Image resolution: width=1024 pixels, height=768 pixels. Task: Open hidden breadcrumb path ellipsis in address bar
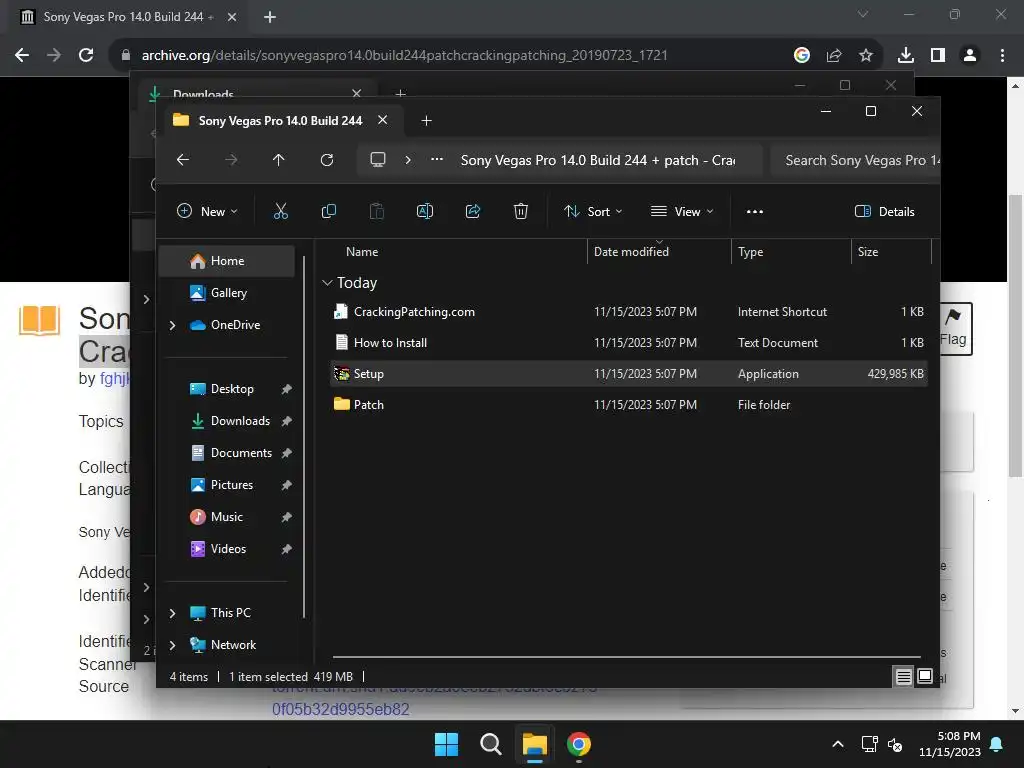pyautogui.click(x=437, y=159)
